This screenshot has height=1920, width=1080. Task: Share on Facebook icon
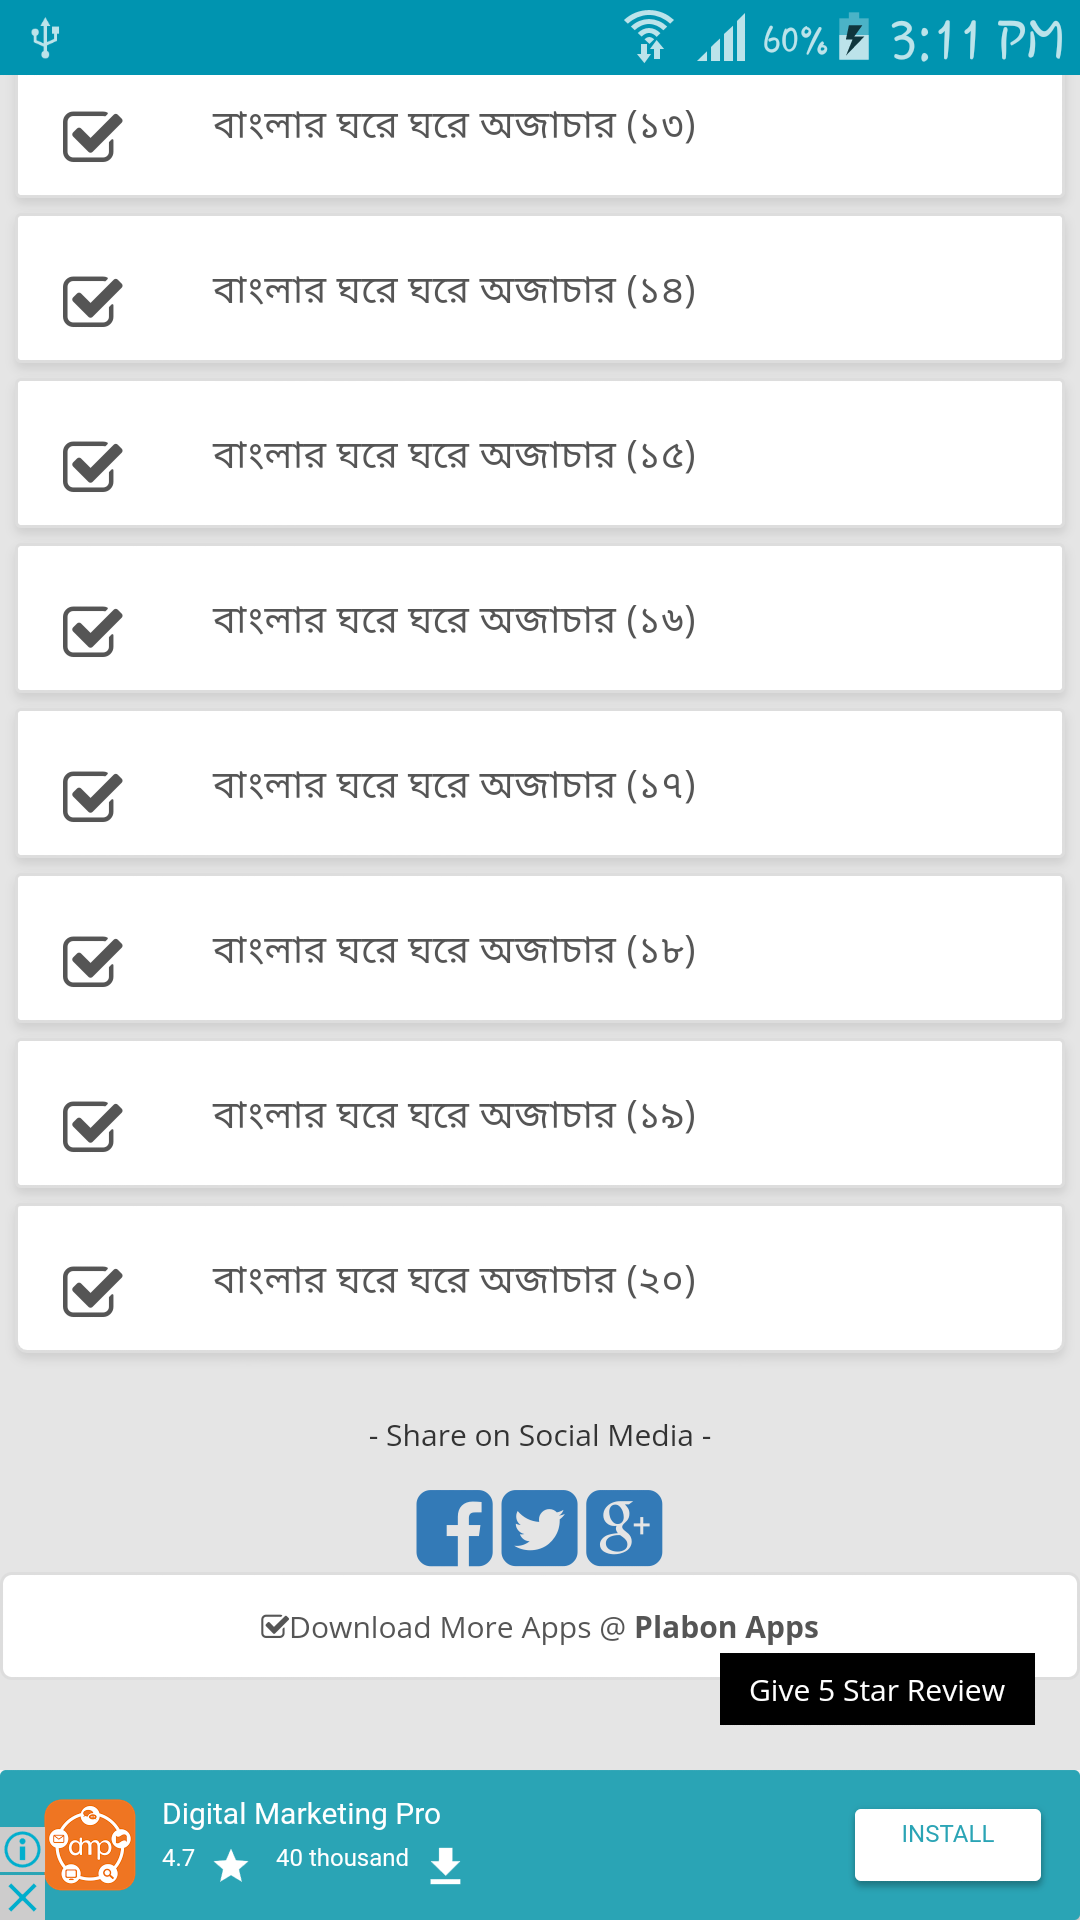(x=454, y=1528)
